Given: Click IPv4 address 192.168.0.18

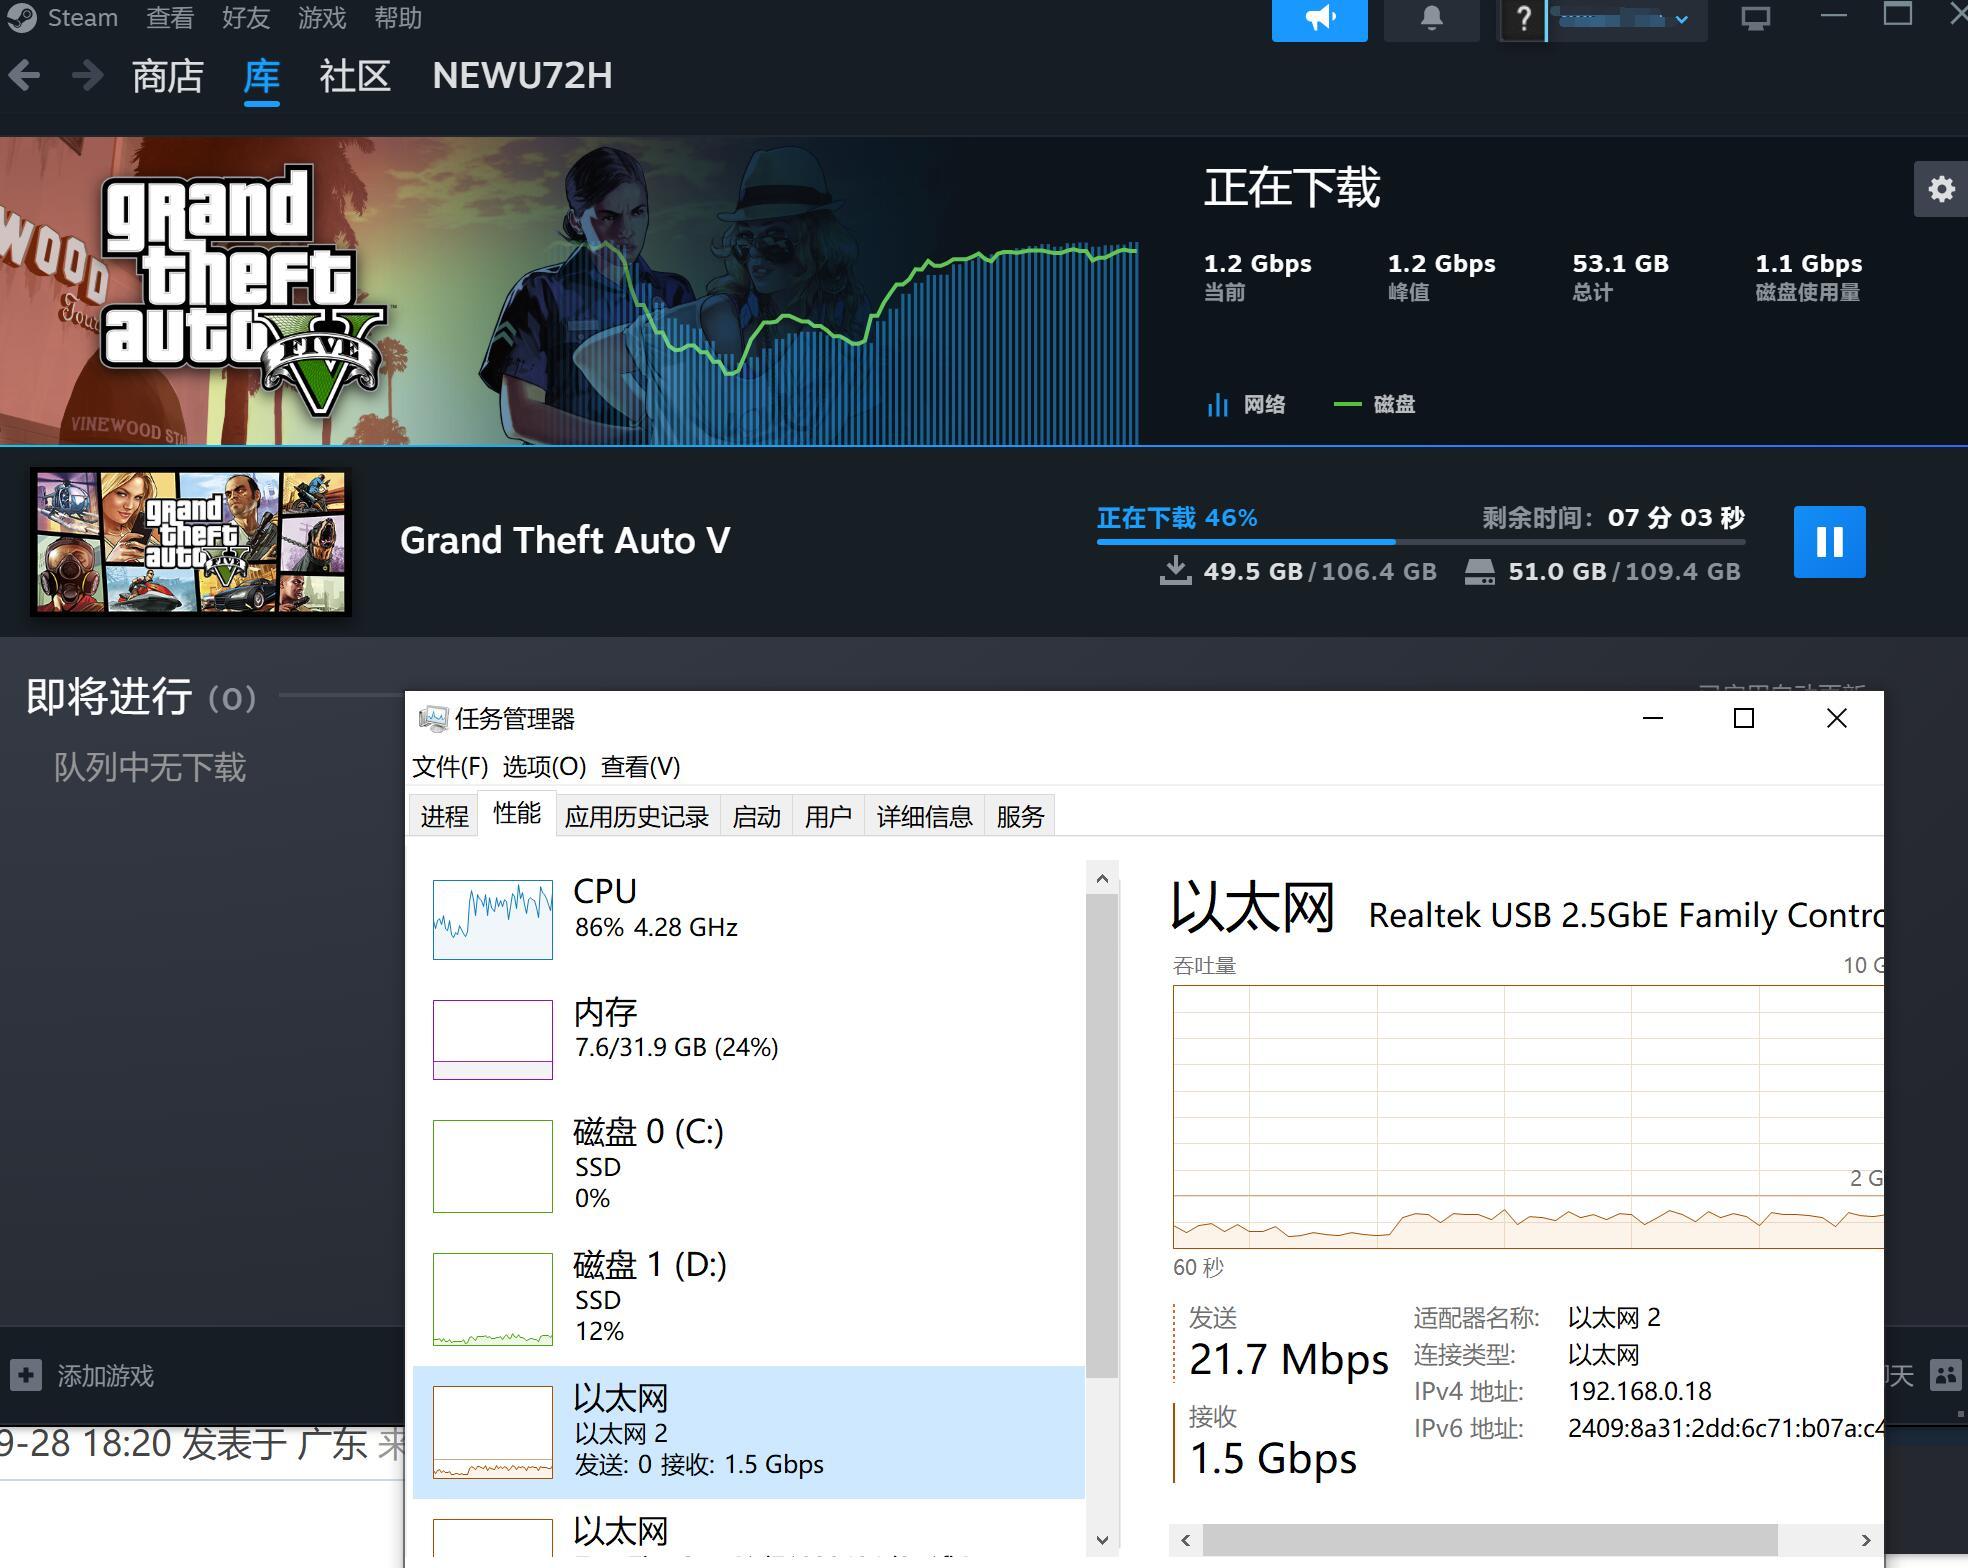Looking at the screenshot, I should [x=1640, y=1391].
